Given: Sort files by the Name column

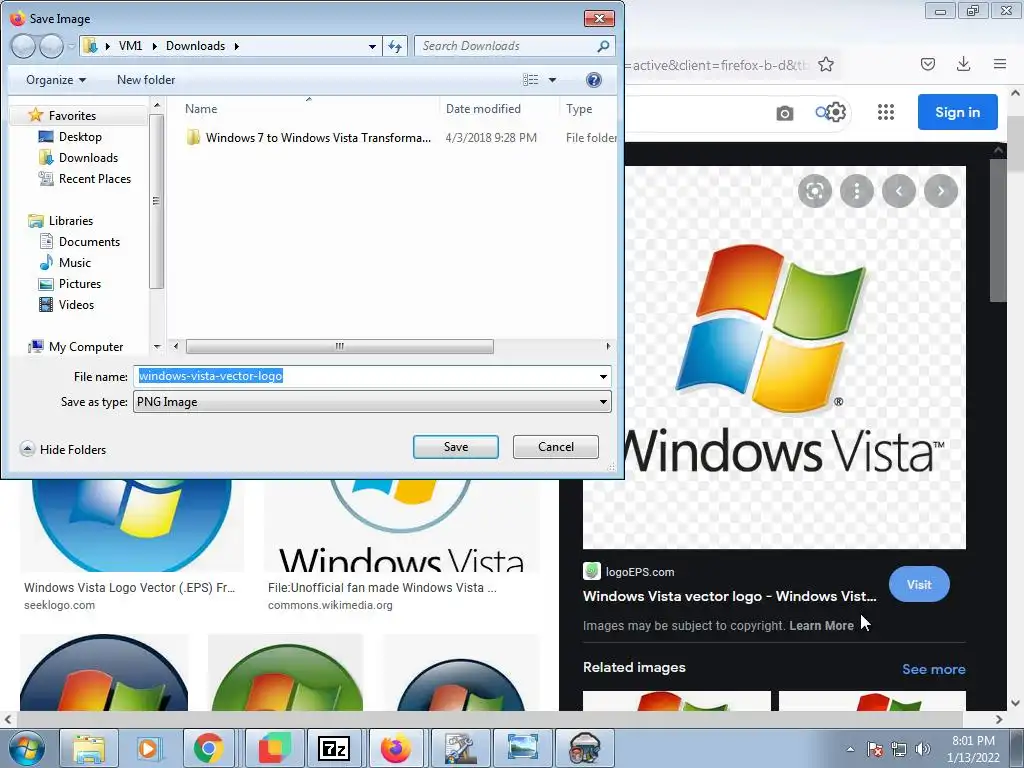Looking at the screenshot, I should coord(200,109).
